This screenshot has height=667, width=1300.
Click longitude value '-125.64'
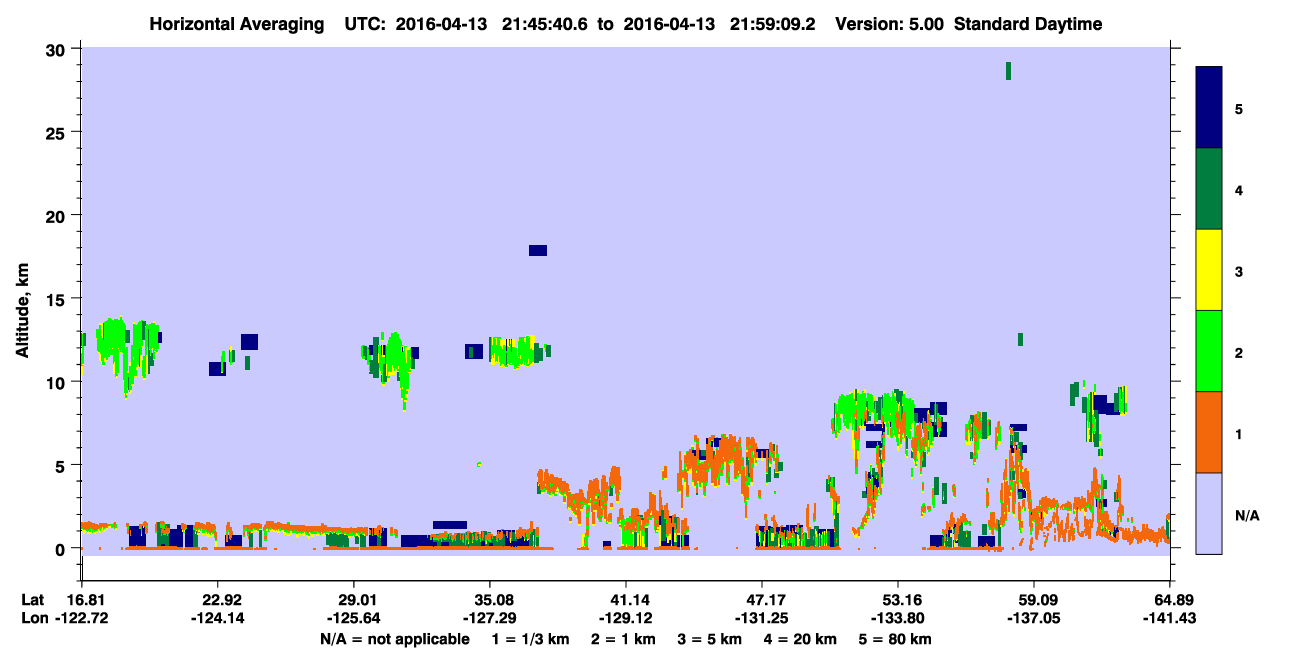tap(353, 618)
